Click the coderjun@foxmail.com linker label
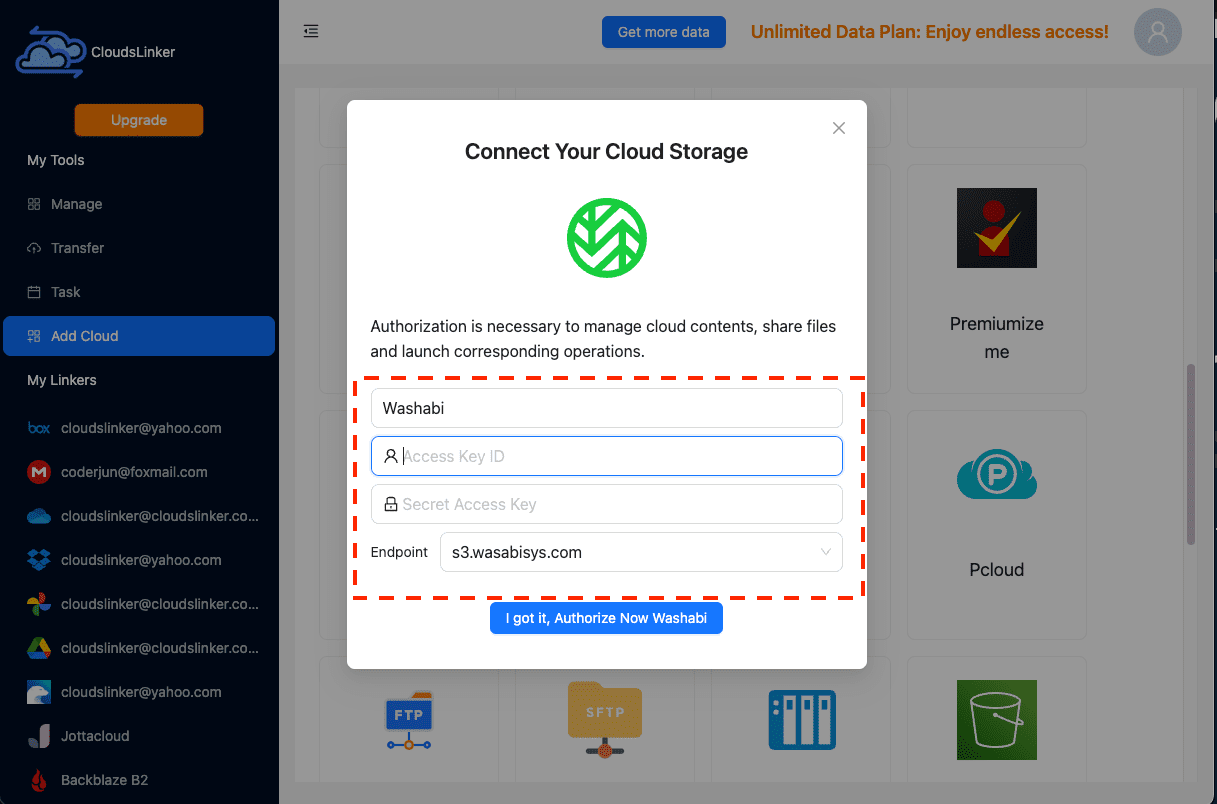Viewport: 1217px width, 804px height. (x=134, y=472)
